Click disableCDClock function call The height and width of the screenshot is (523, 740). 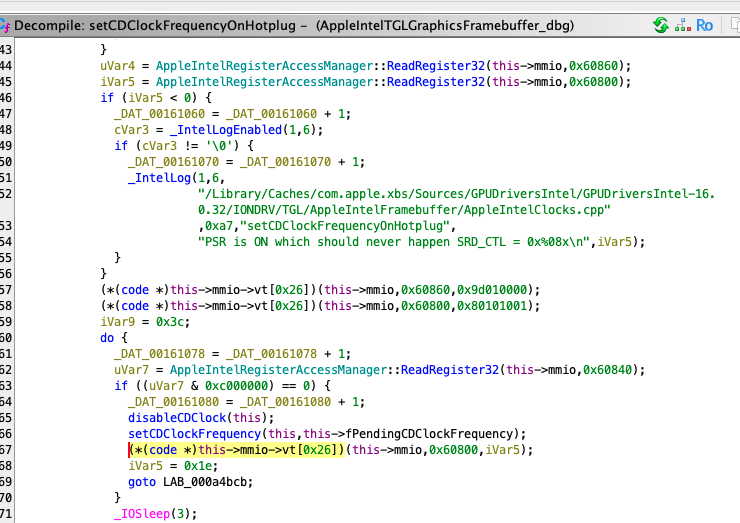[177, 418]
